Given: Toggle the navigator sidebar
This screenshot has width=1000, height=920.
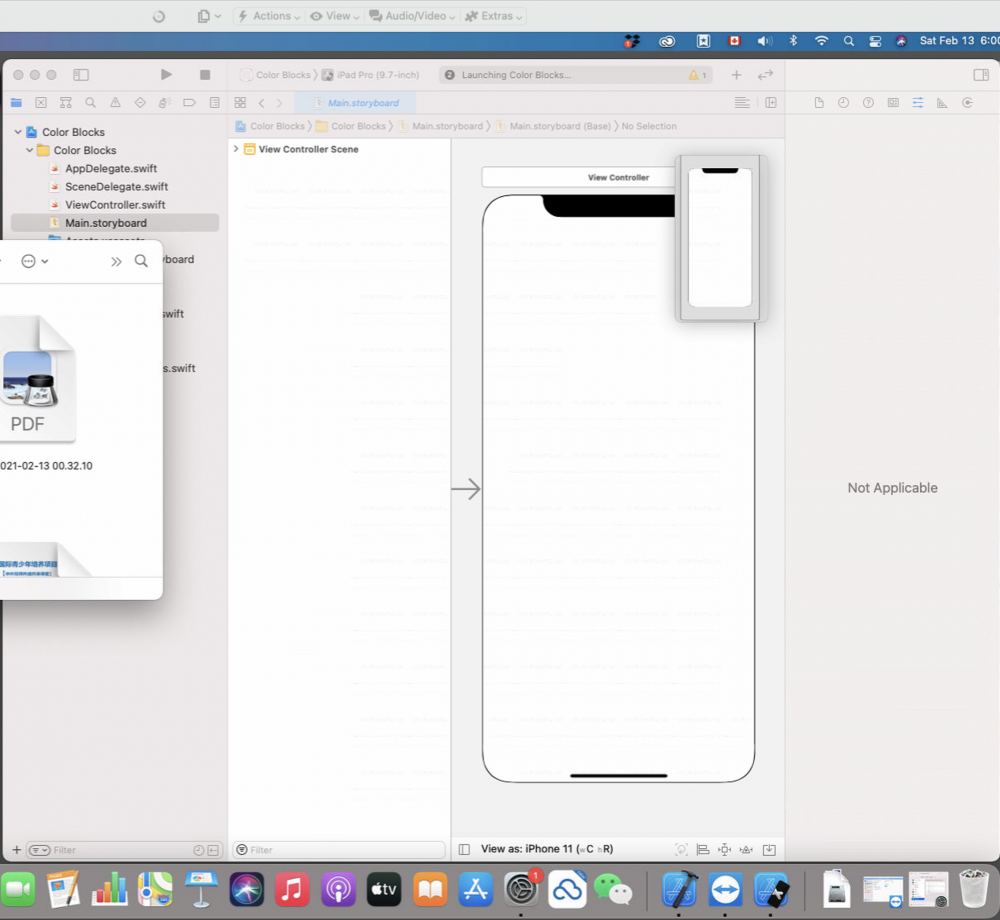Looking at the screenshot, I should coord(81,75).
